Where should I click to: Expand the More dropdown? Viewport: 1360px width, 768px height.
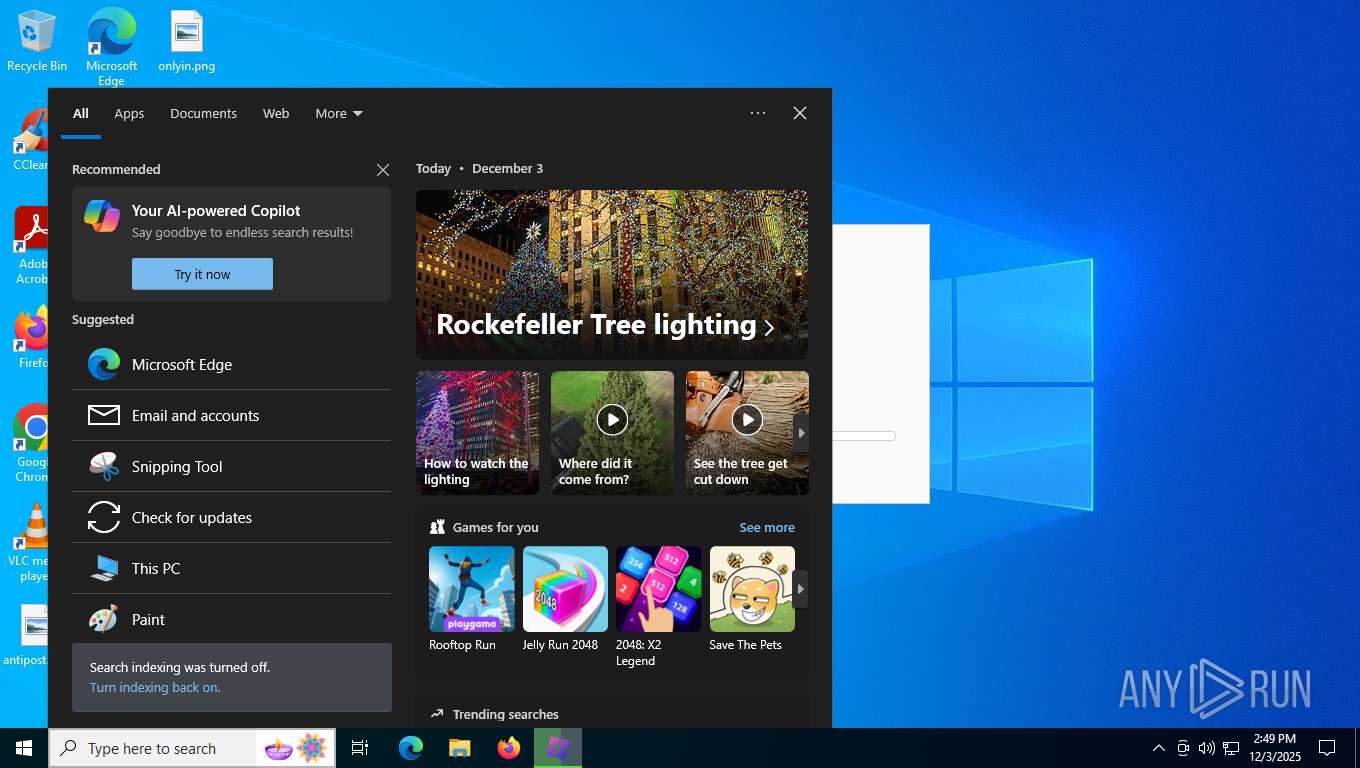pos(339,114)
